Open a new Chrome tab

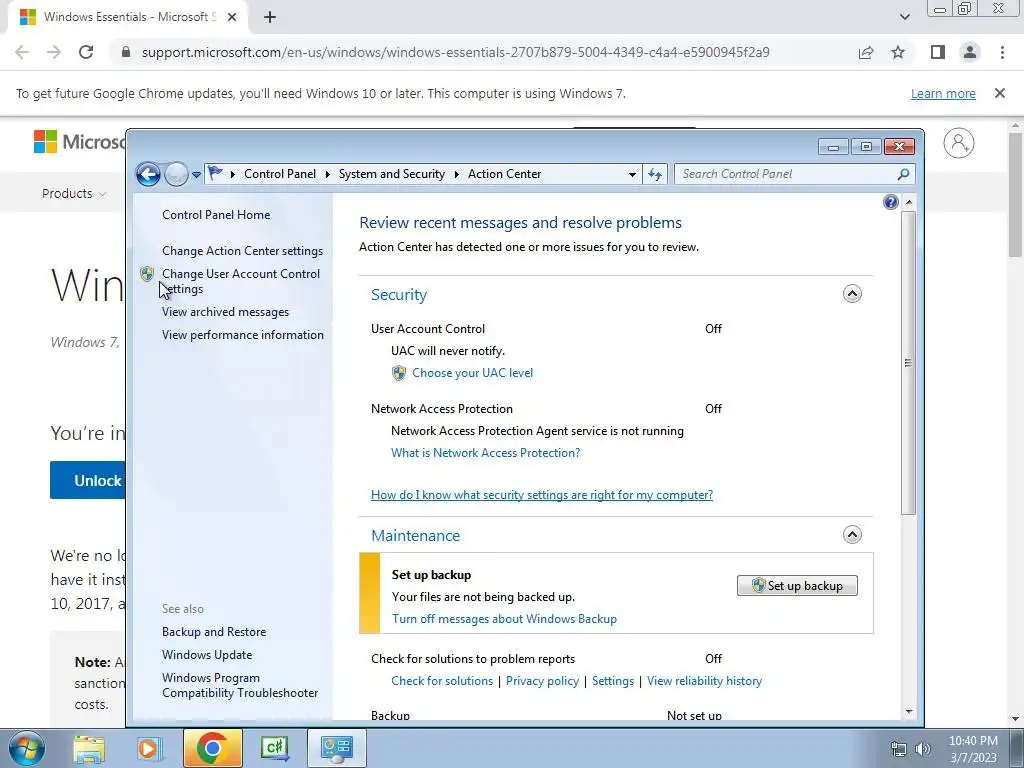(x=270, y=18)
